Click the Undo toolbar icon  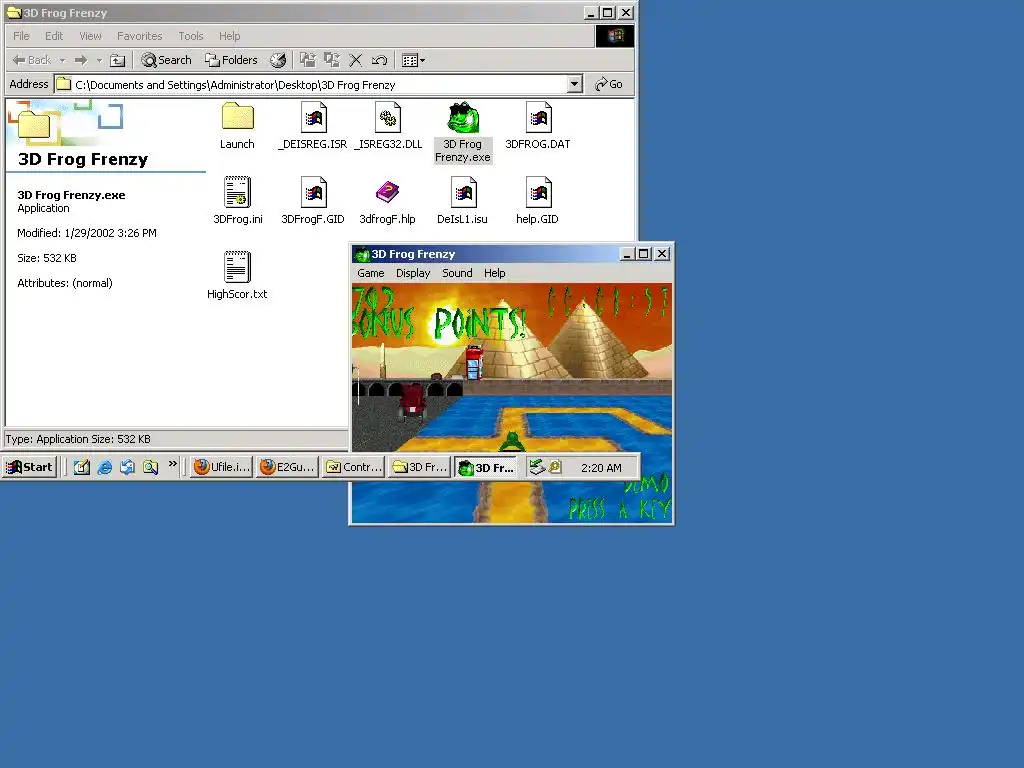pyautogui.click(x=379, y=60)
